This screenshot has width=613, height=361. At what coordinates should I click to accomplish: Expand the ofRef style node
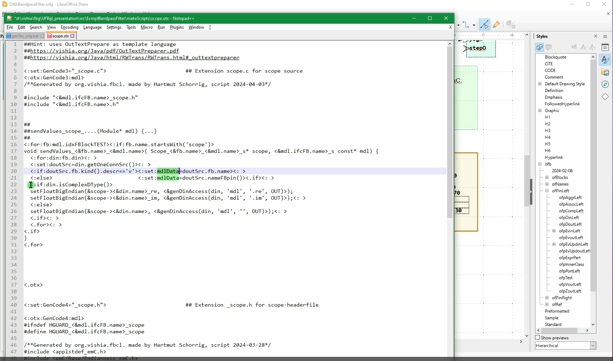tap(547, 304)
